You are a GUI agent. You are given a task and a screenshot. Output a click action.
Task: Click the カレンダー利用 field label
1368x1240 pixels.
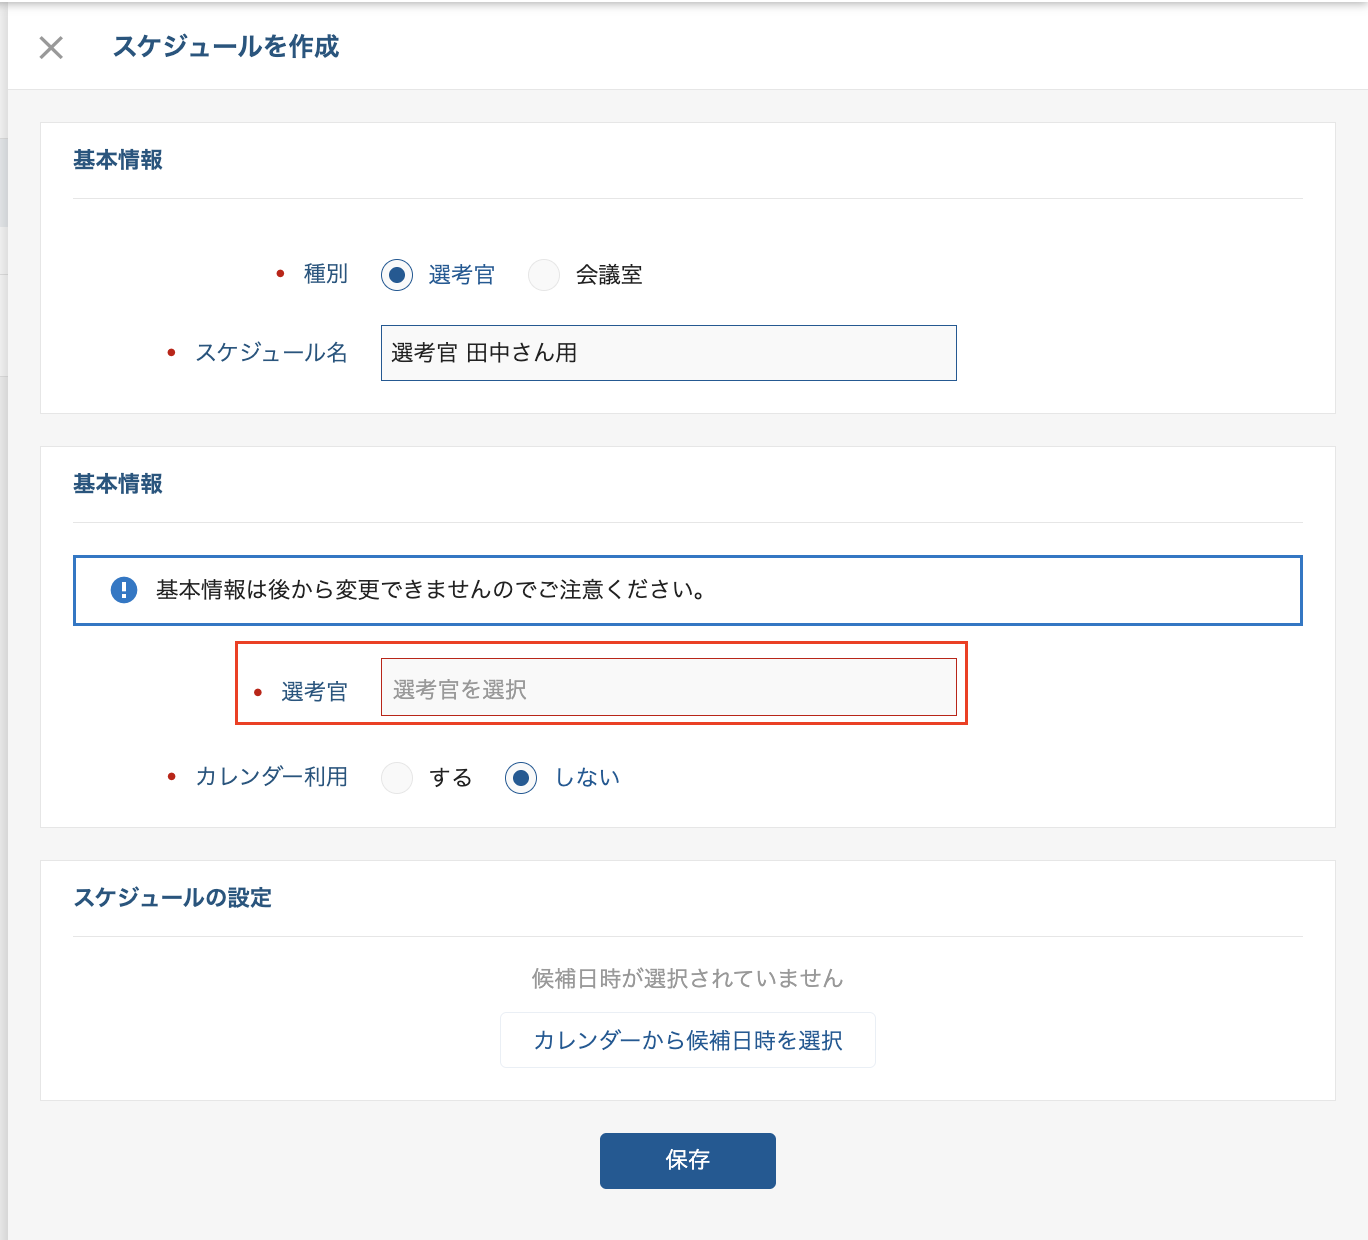(x=271, y=777)
